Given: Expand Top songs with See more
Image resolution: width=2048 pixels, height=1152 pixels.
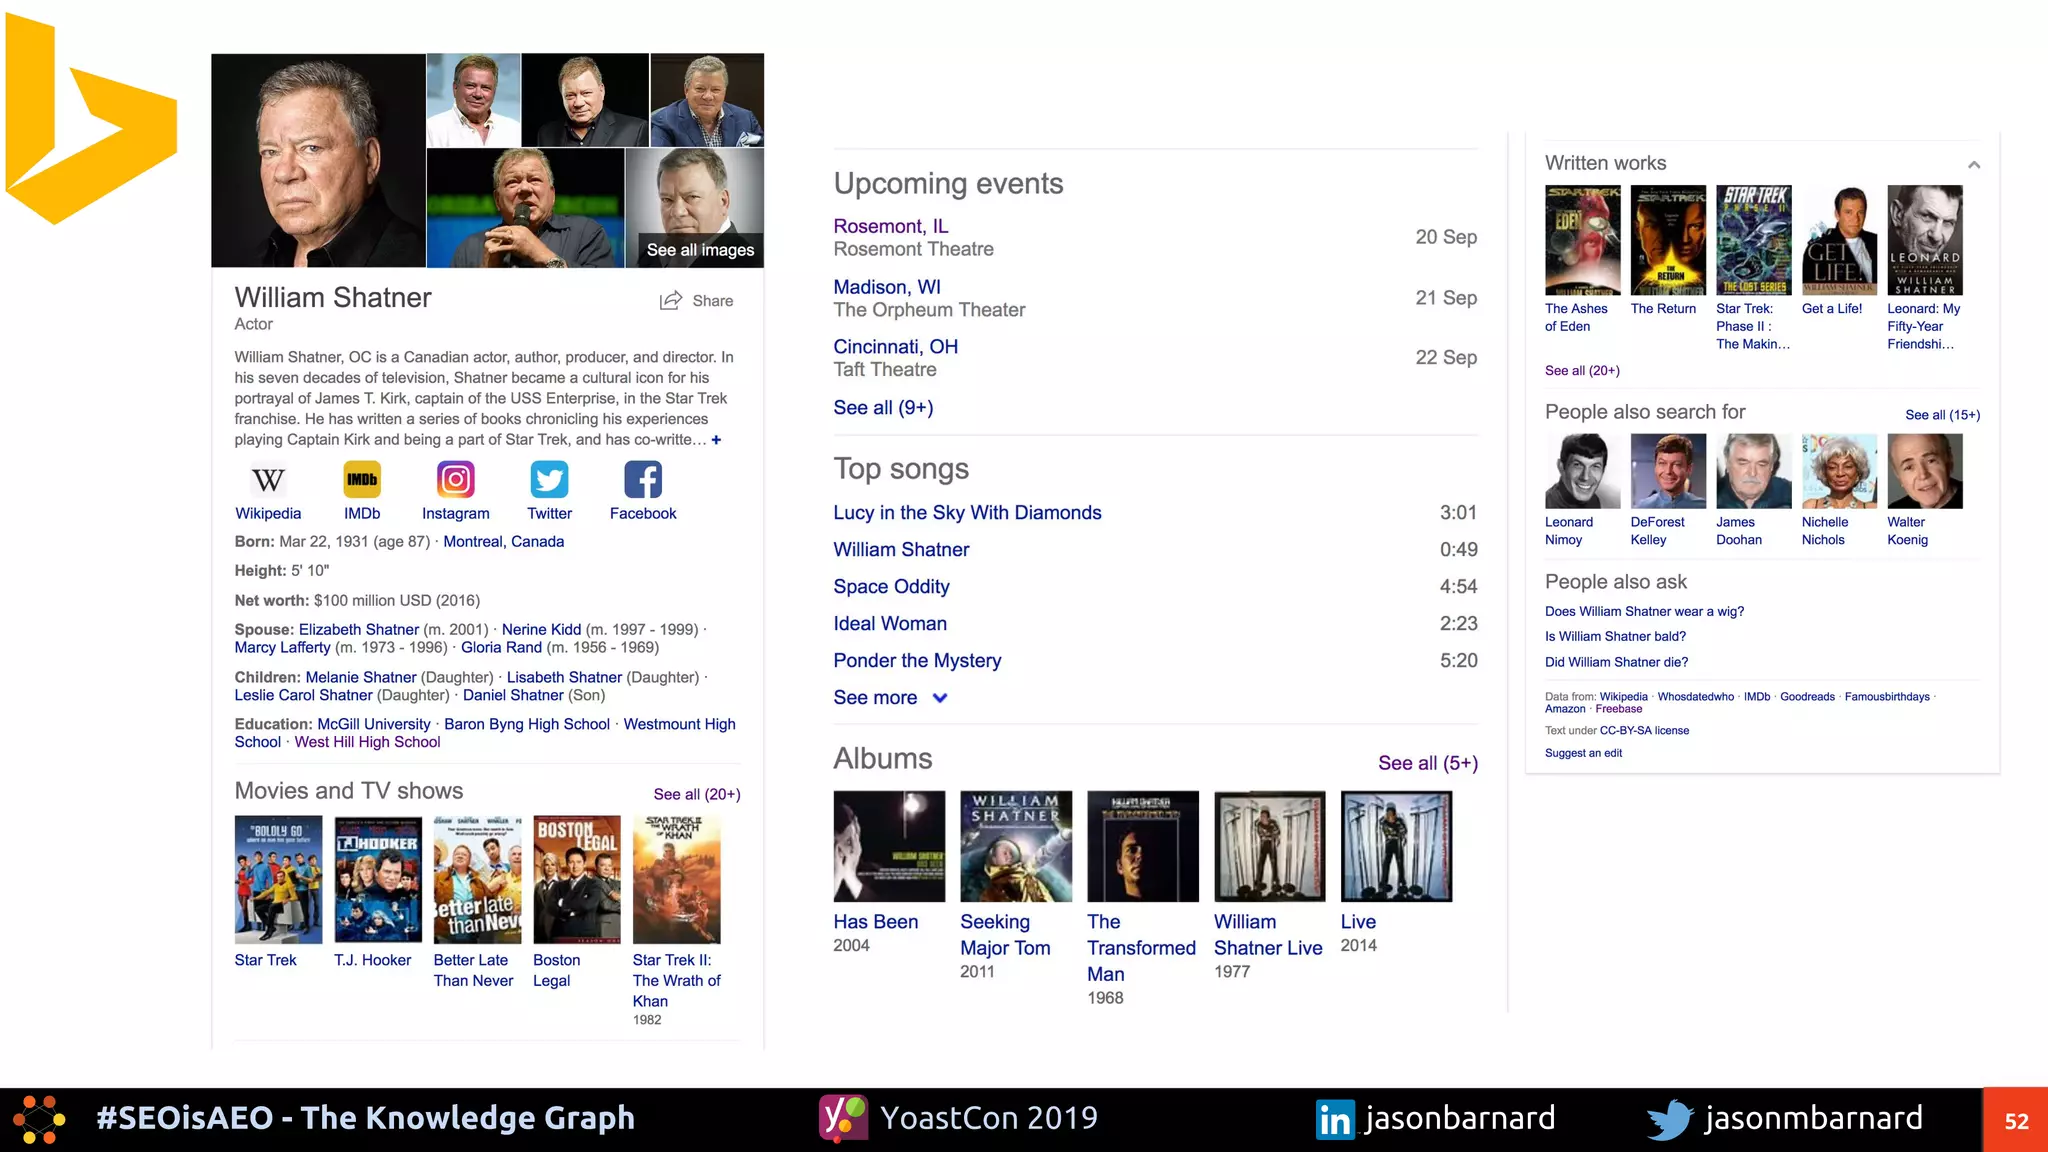Looking at the screenshot, I should pyautogui.click(x=890, y=697).
